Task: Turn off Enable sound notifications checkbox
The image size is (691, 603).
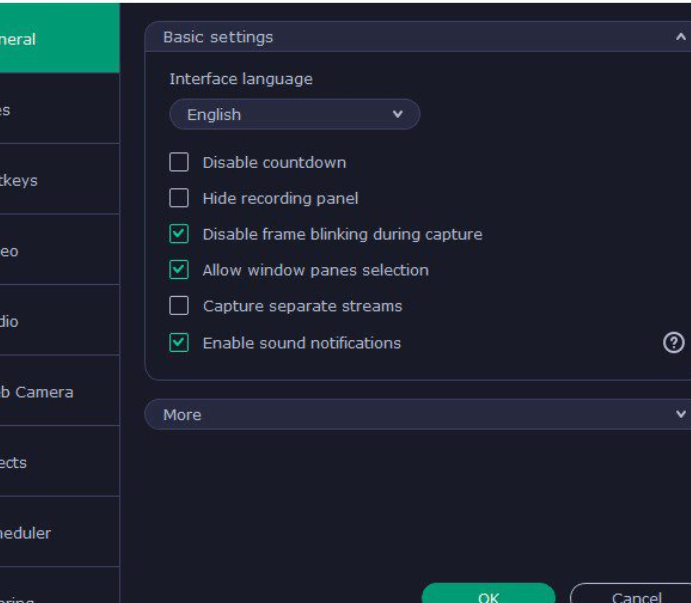Action: pos(179,342)
